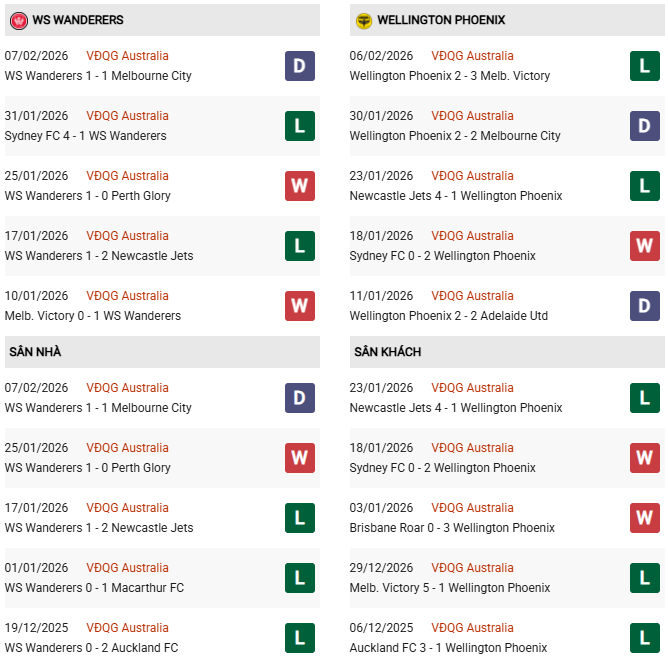Viewport: 668px width, 660px height.
Task: Open the Melb. Victory 0-1 WS Wanderers match
Action: click(93, 316)
